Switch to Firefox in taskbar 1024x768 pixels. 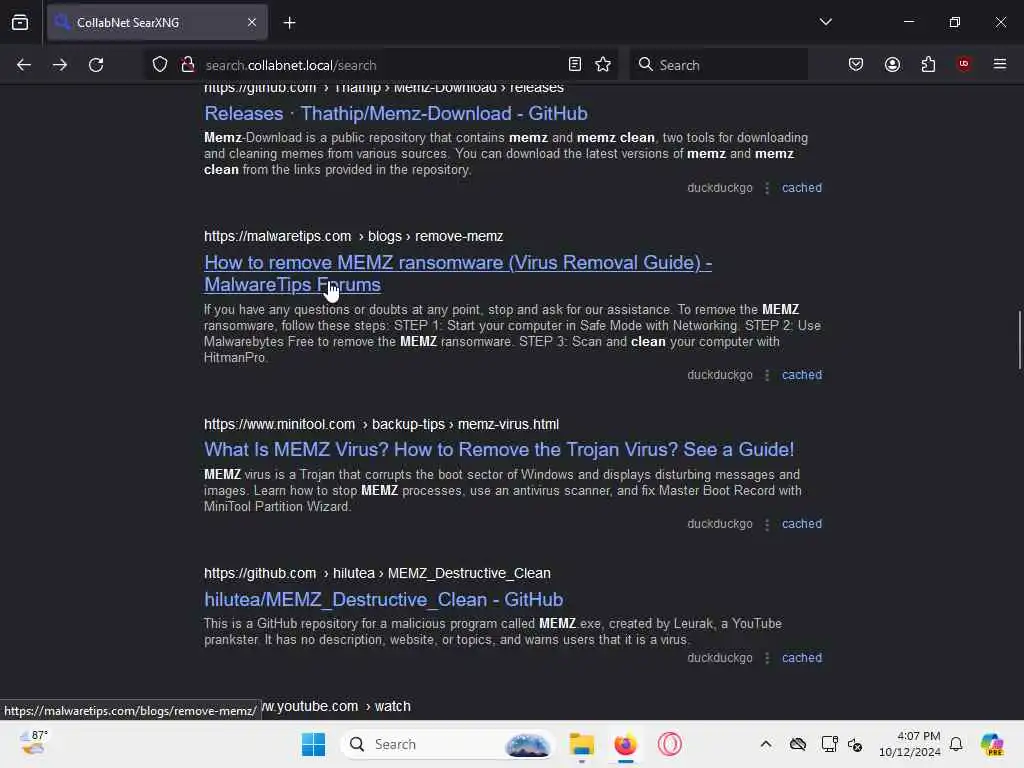click(x=625, y=744)
